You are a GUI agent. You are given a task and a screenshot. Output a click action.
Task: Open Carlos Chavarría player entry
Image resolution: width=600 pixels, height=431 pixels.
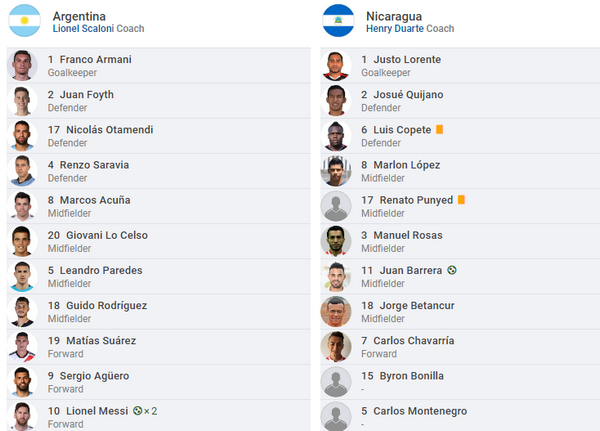click(x=416, y=341)
